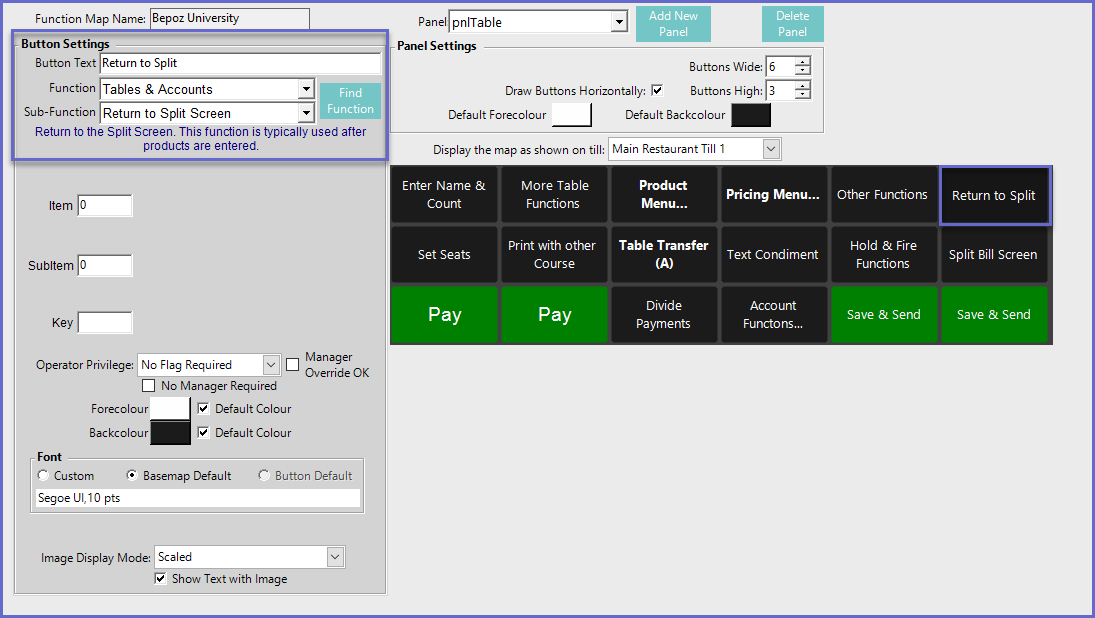The width and height of the screenshot is (1095, 618).
Task: Toggle Backcolour Default Colour checkbox
Action: [203, 432]
